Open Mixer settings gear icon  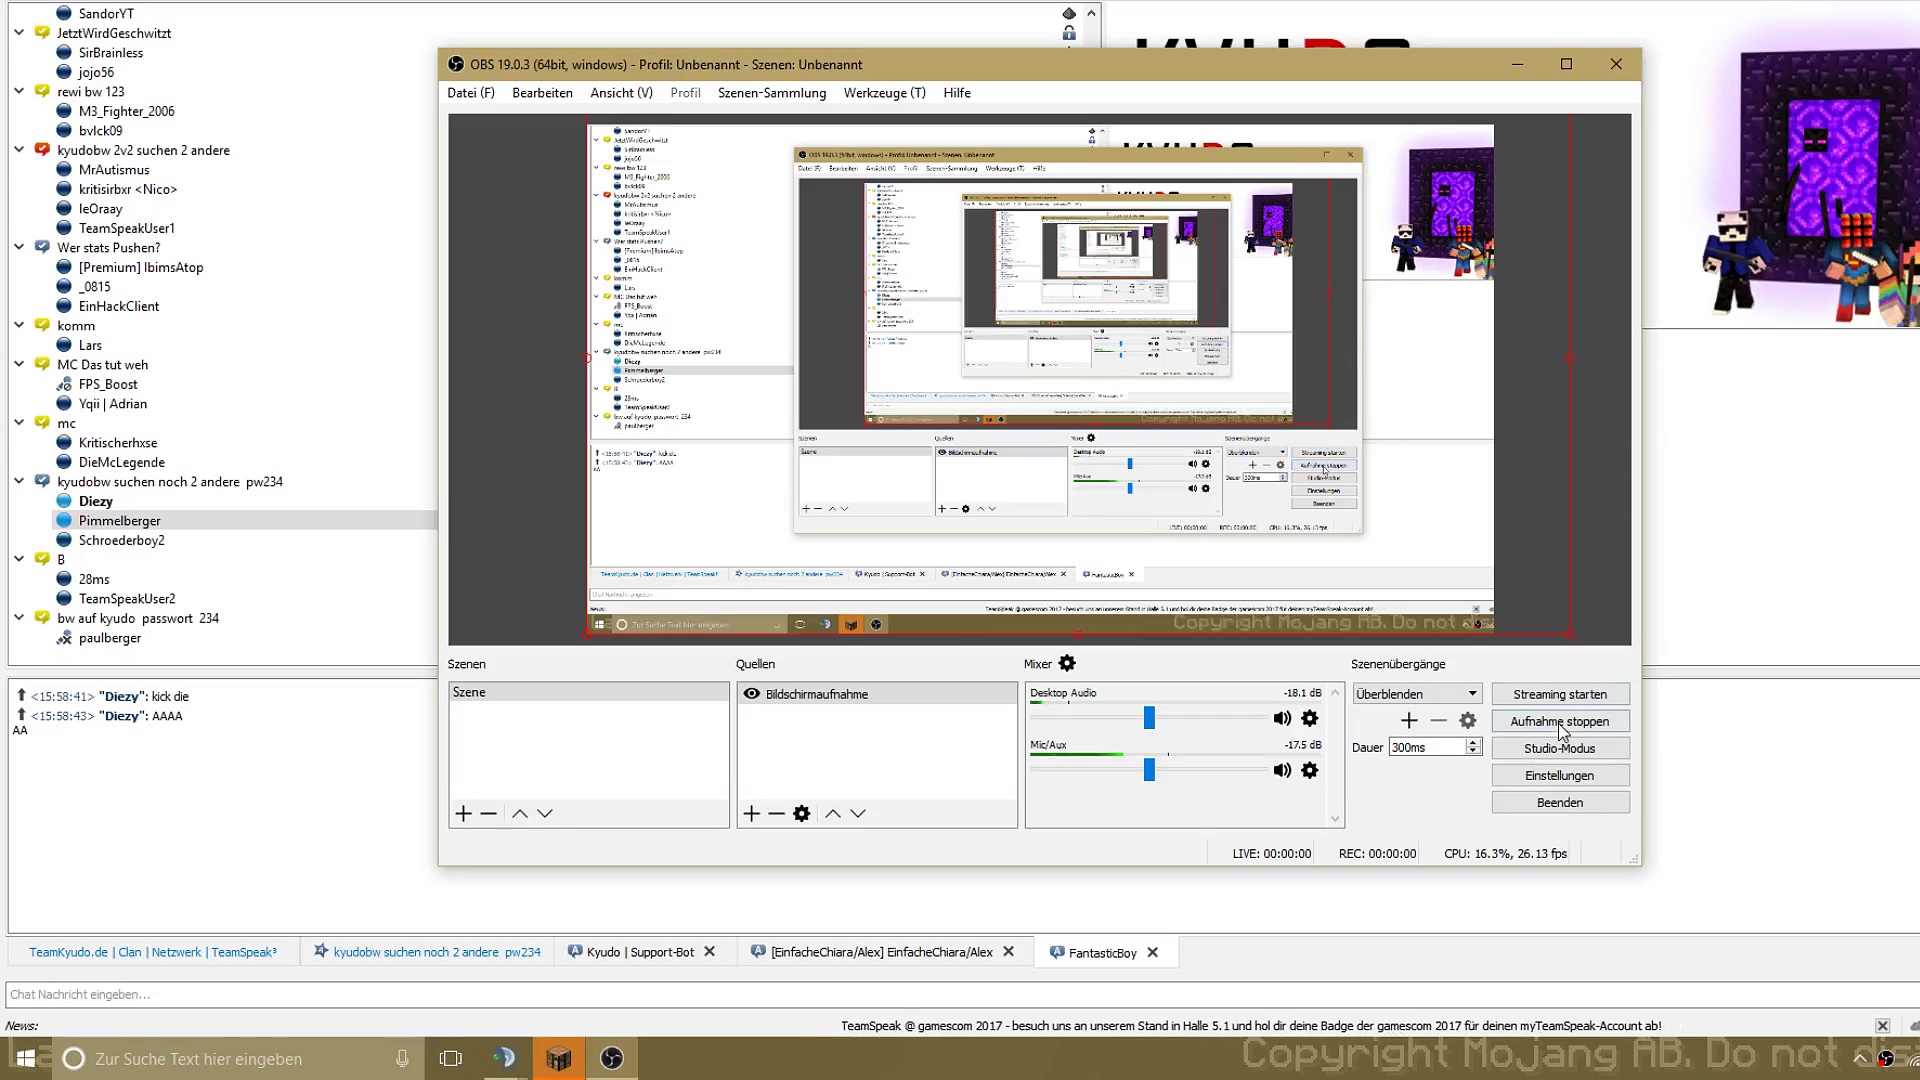(x=1067, y=664)
